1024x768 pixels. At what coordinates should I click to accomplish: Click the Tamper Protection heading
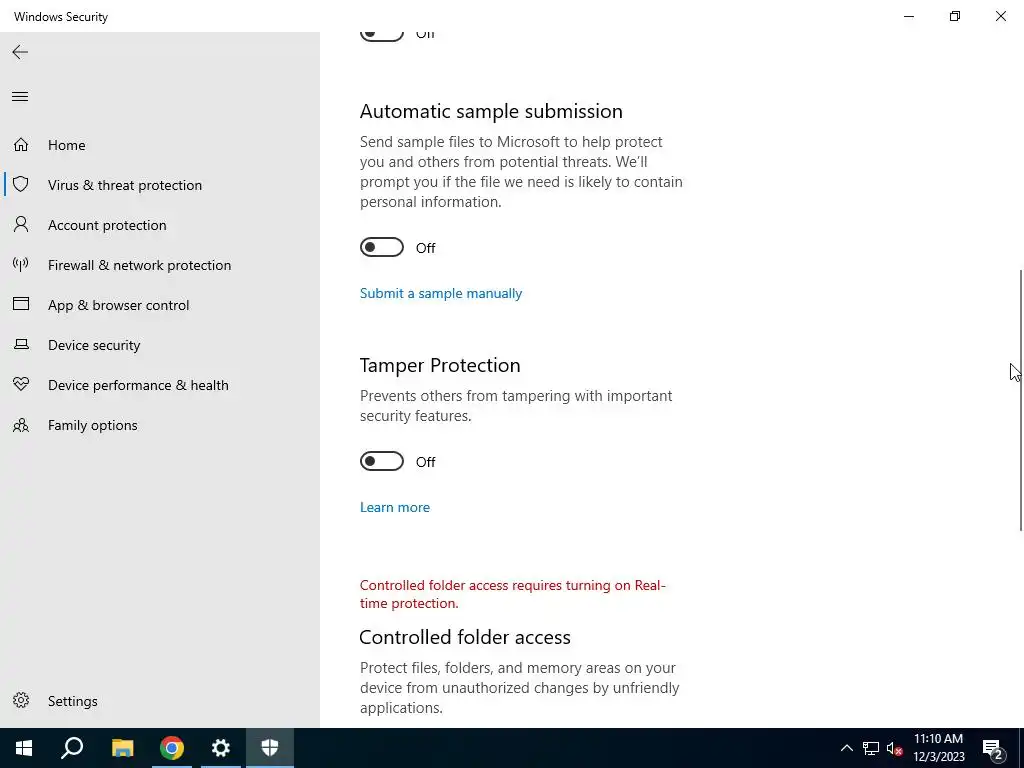(x=440, y=365)
